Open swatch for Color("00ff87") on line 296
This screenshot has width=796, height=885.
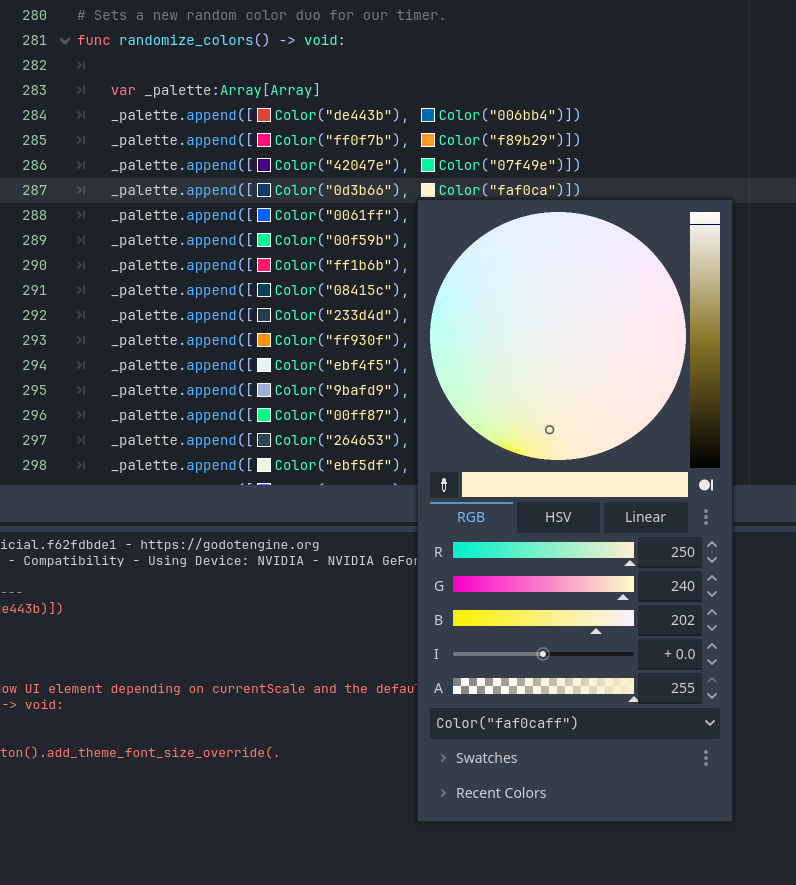point(264,415)
